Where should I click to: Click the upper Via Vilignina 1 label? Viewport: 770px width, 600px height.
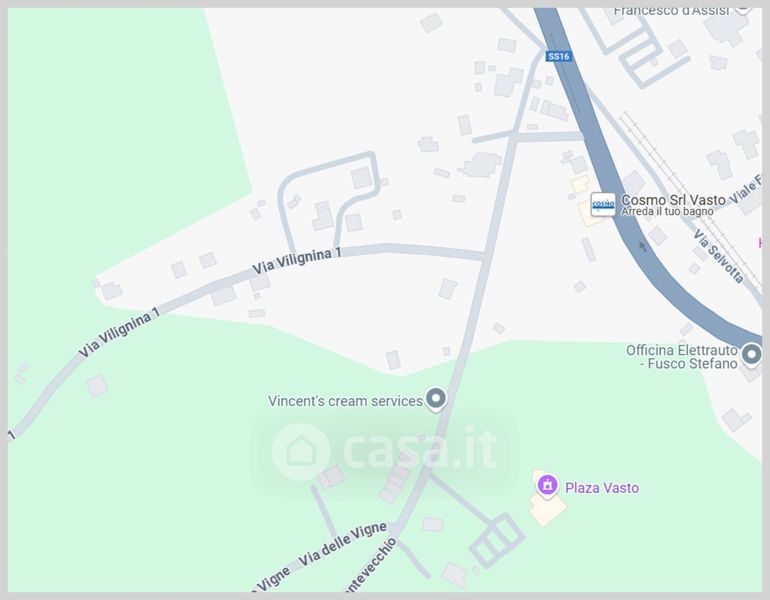(296, 261)
